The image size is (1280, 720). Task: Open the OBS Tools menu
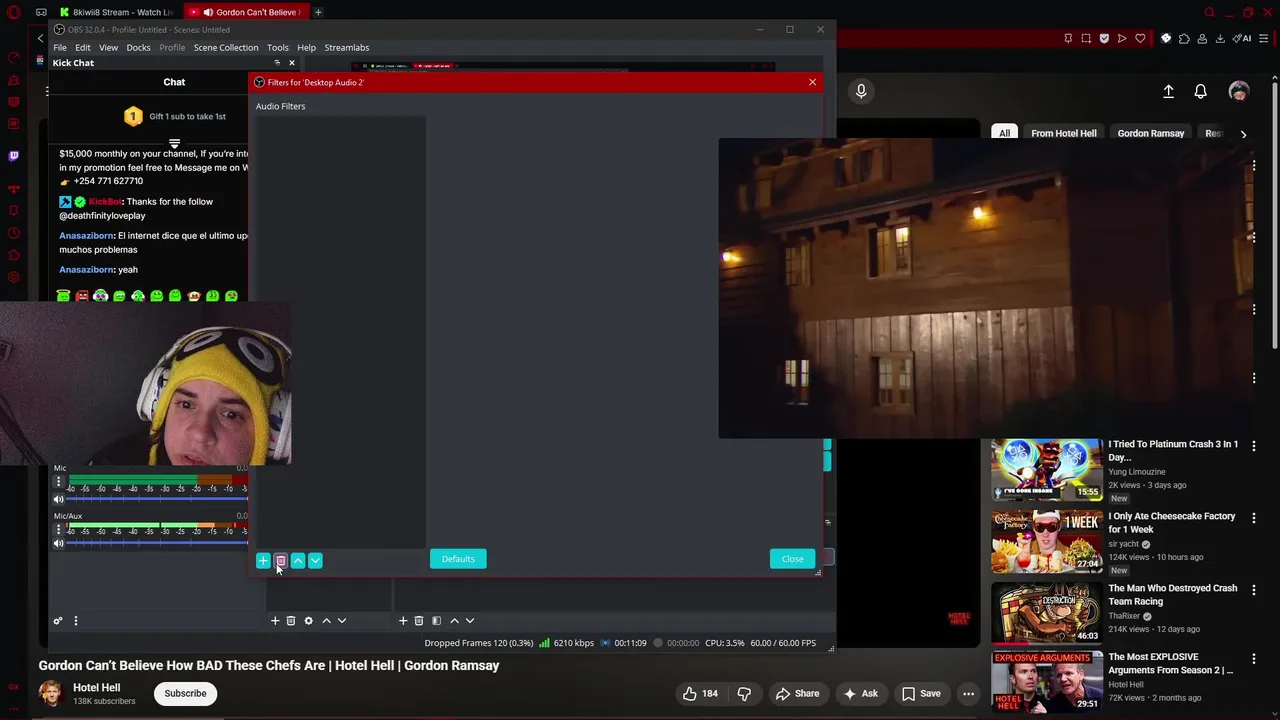coord(278,47)
